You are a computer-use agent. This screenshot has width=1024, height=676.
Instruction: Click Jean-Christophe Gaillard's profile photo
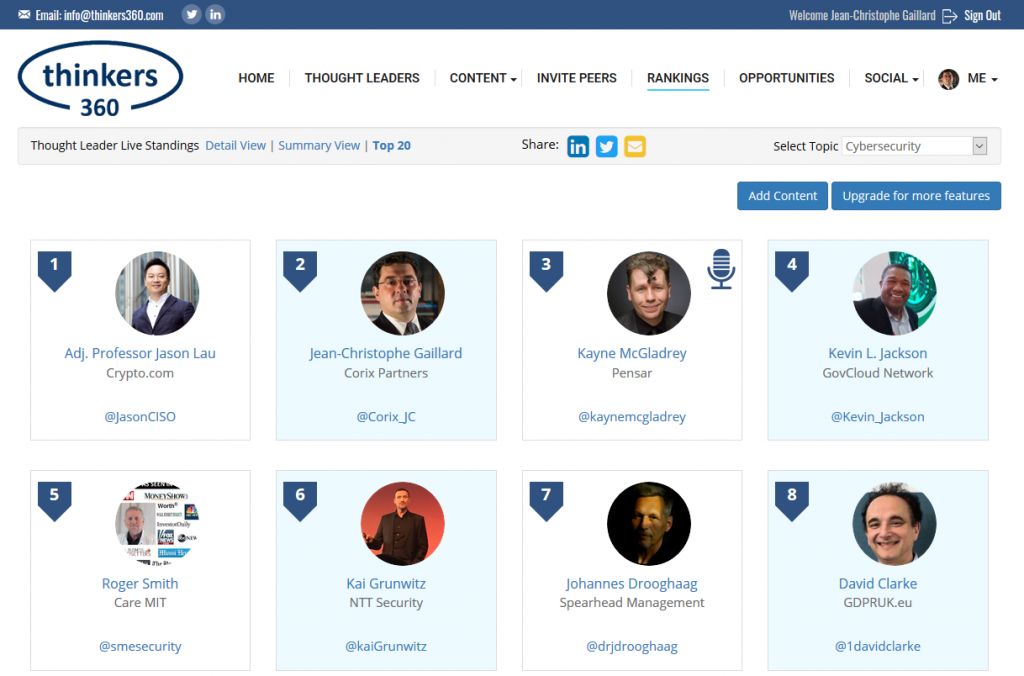pyautogui.click(x=402, y=293)
